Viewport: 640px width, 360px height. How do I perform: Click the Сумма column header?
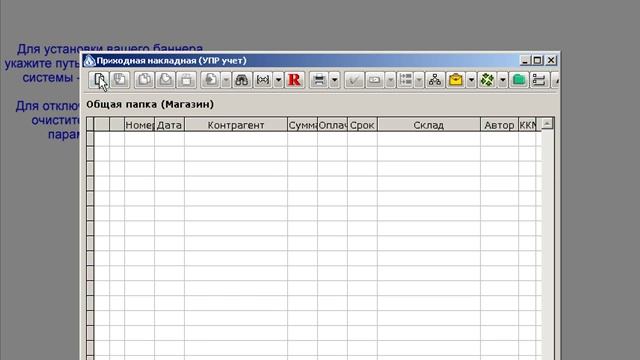[302, 125]
